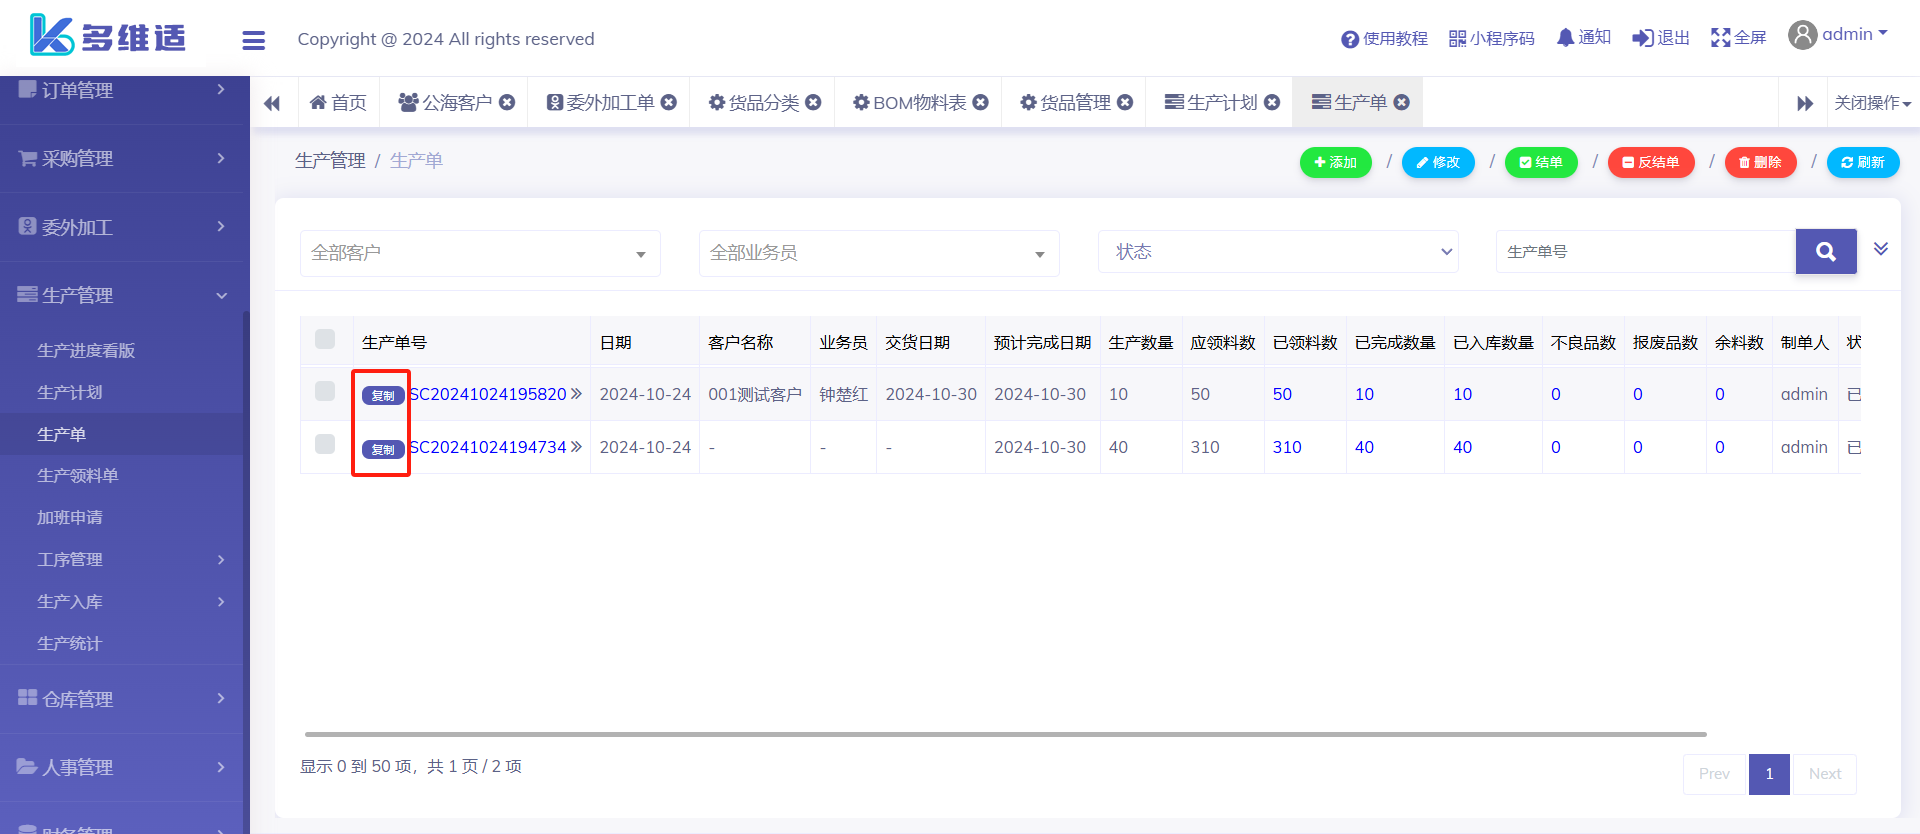Click the 使用教程 help icon
Screen dimensions: 1920x834
coord(1349,39)
